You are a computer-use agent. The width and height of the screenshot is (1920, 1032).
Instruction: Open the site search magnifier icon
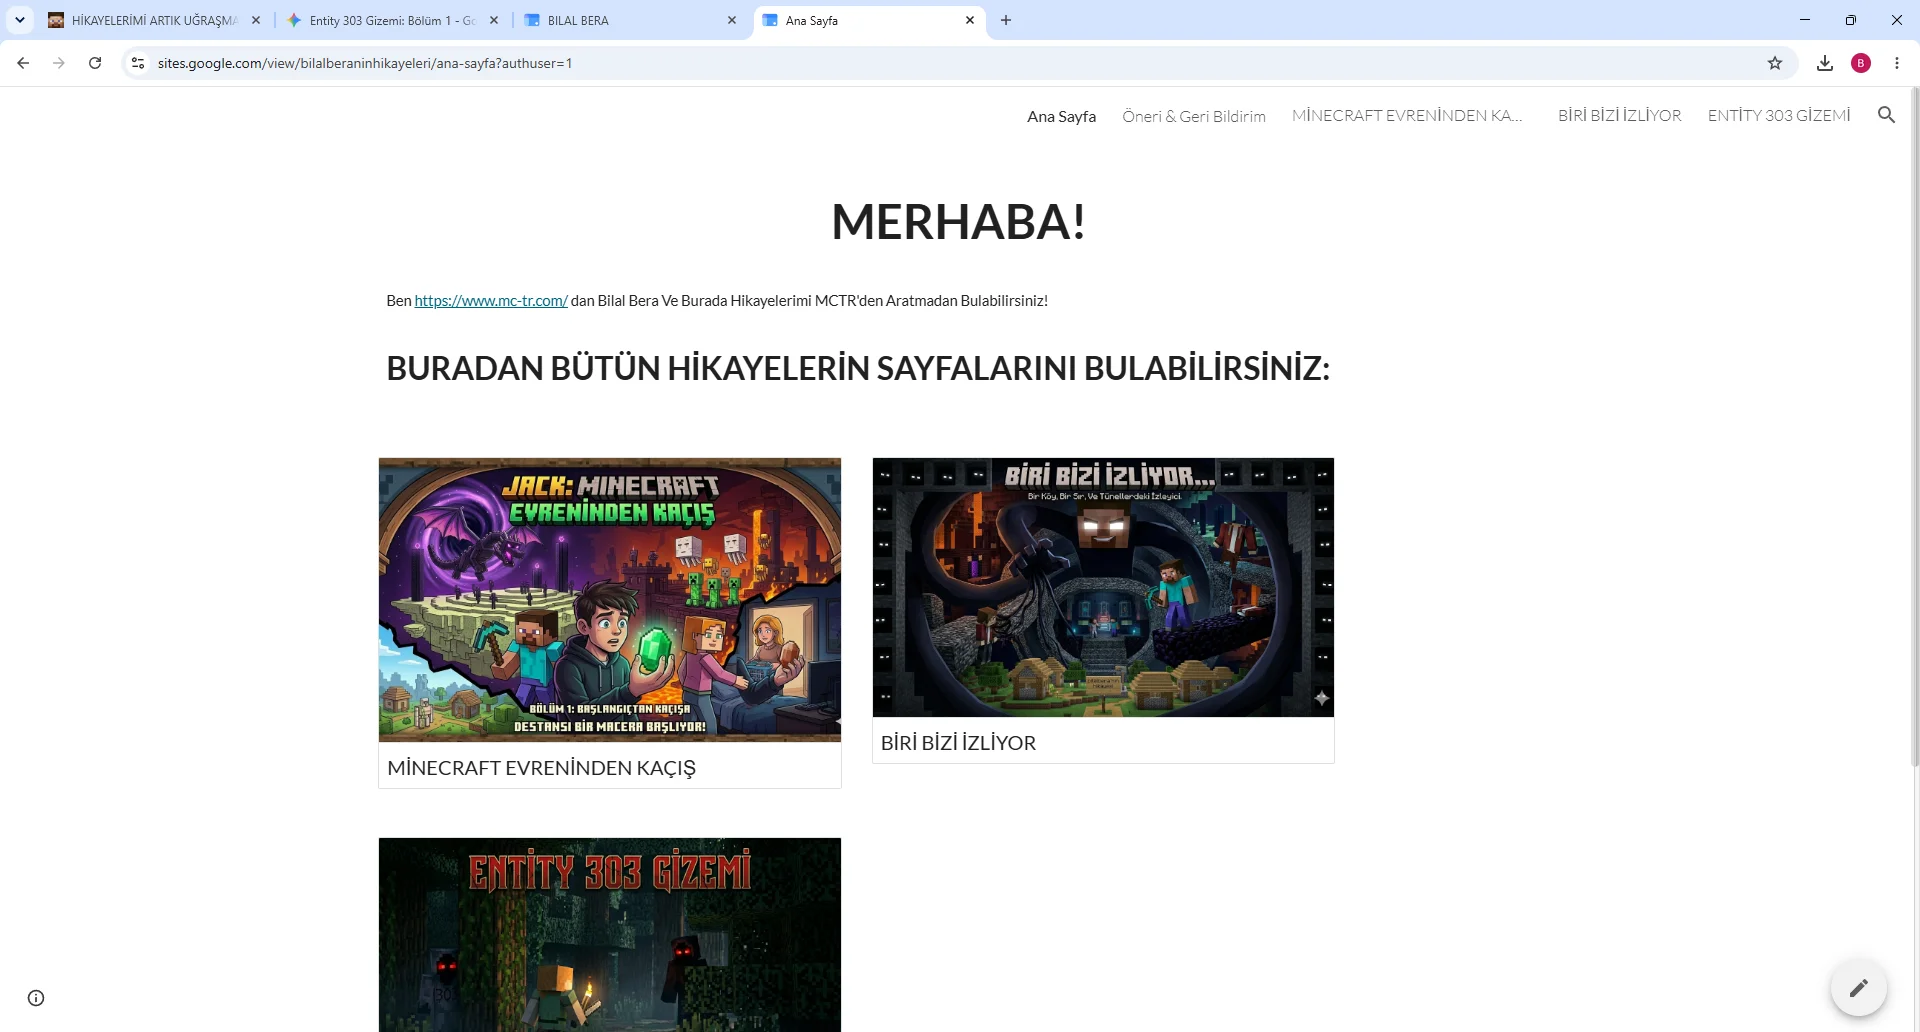(1887, 115)
